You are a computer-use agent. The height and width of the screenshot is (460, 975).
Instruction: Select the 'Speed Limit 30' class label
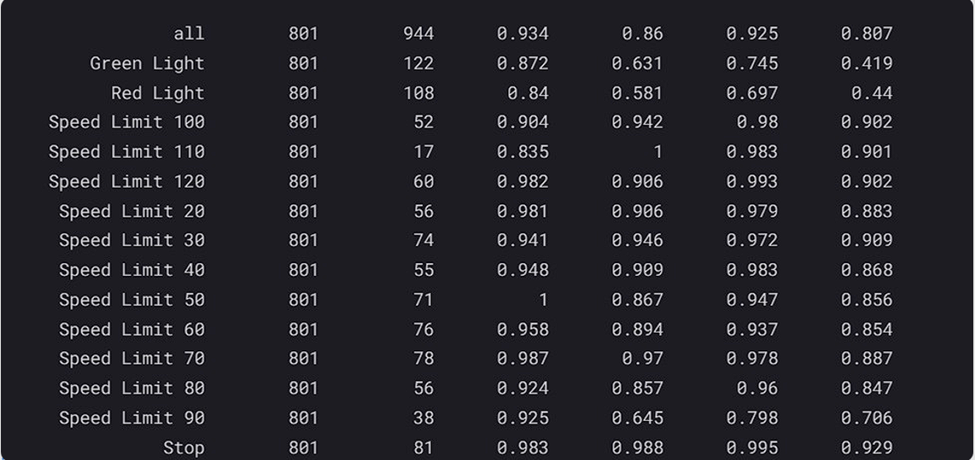tap(132, 241)
